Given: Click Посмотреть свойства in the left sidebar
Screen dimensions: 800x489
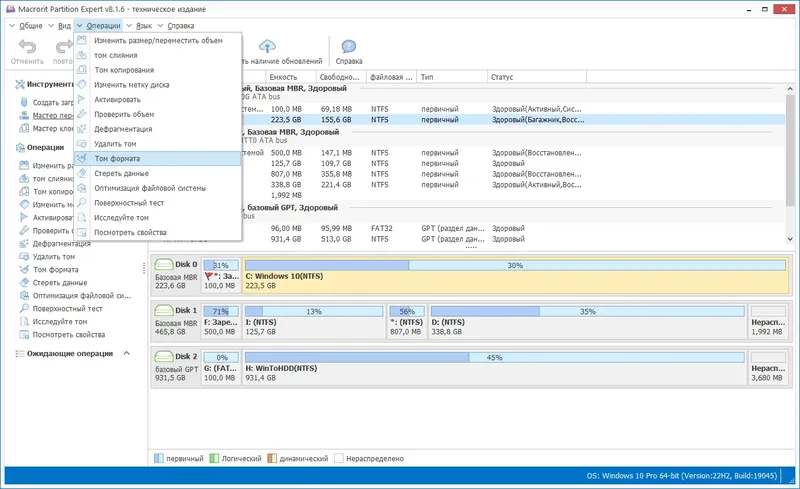Looking at the screenshot, I should pyautogui.click(x=69, y=335).
